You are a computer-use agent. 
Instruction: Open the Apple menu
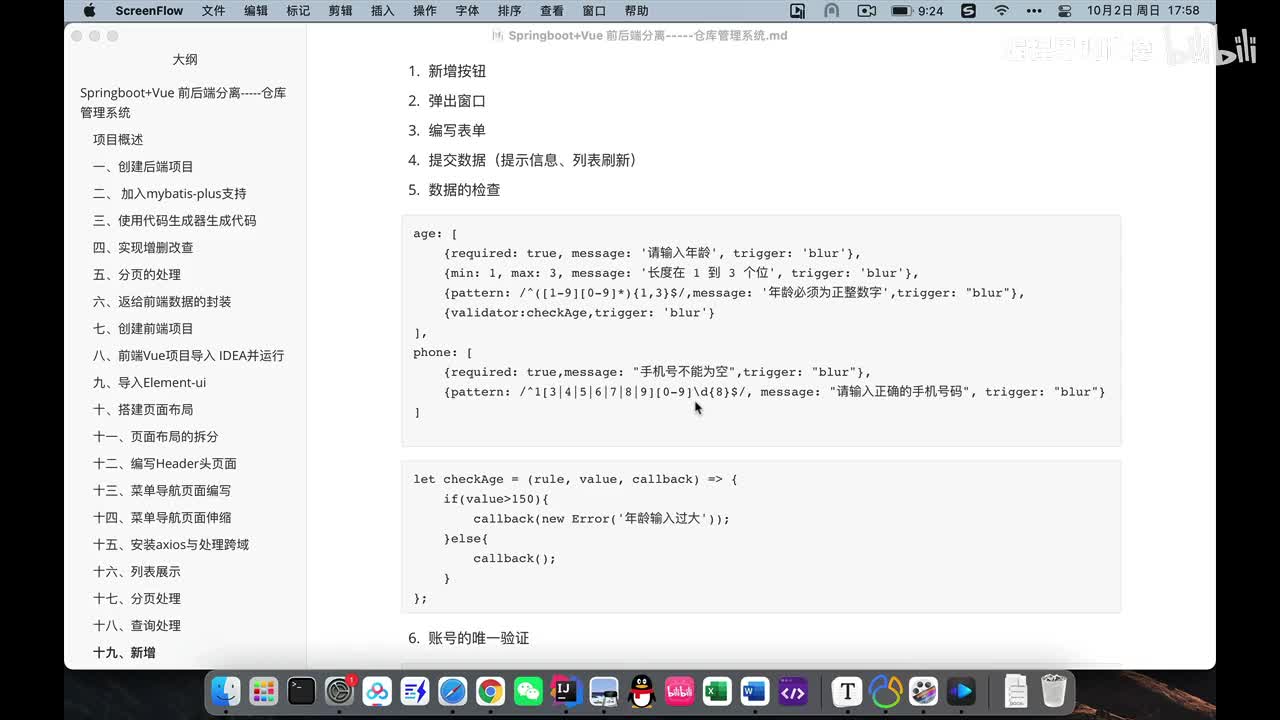(89, 11)
